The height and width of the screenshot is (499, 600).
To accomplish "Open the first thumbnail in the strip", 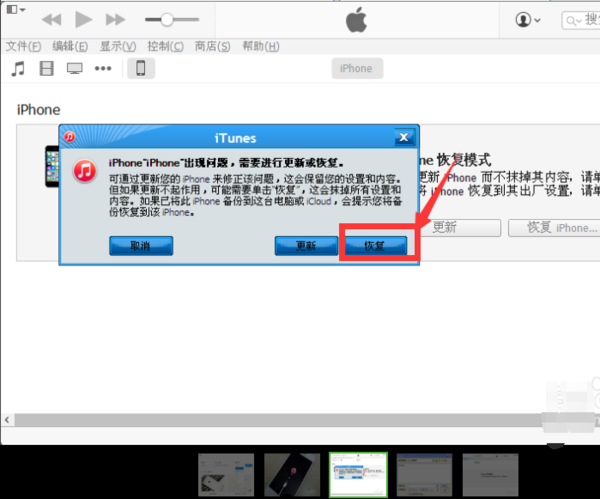I will pyautogui.click(x=226, y=475).
